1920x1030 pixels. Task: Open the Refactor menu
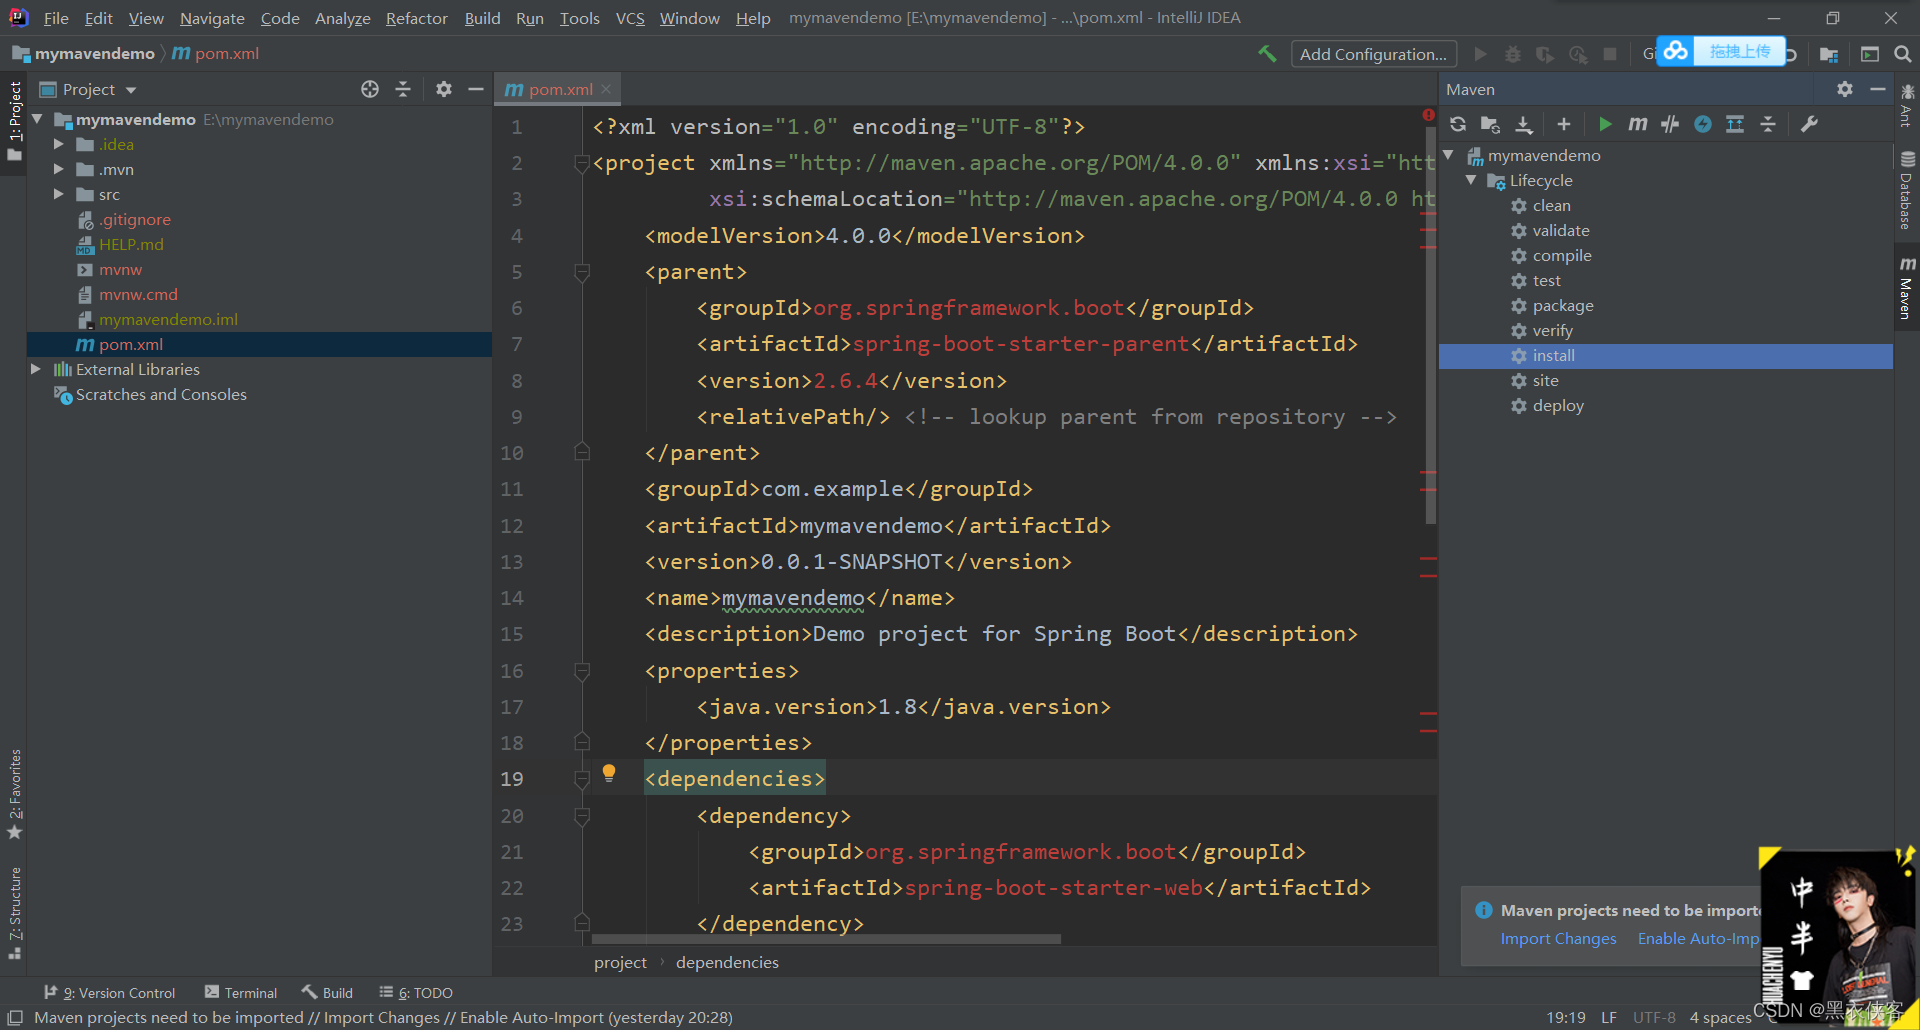[417, 18]
